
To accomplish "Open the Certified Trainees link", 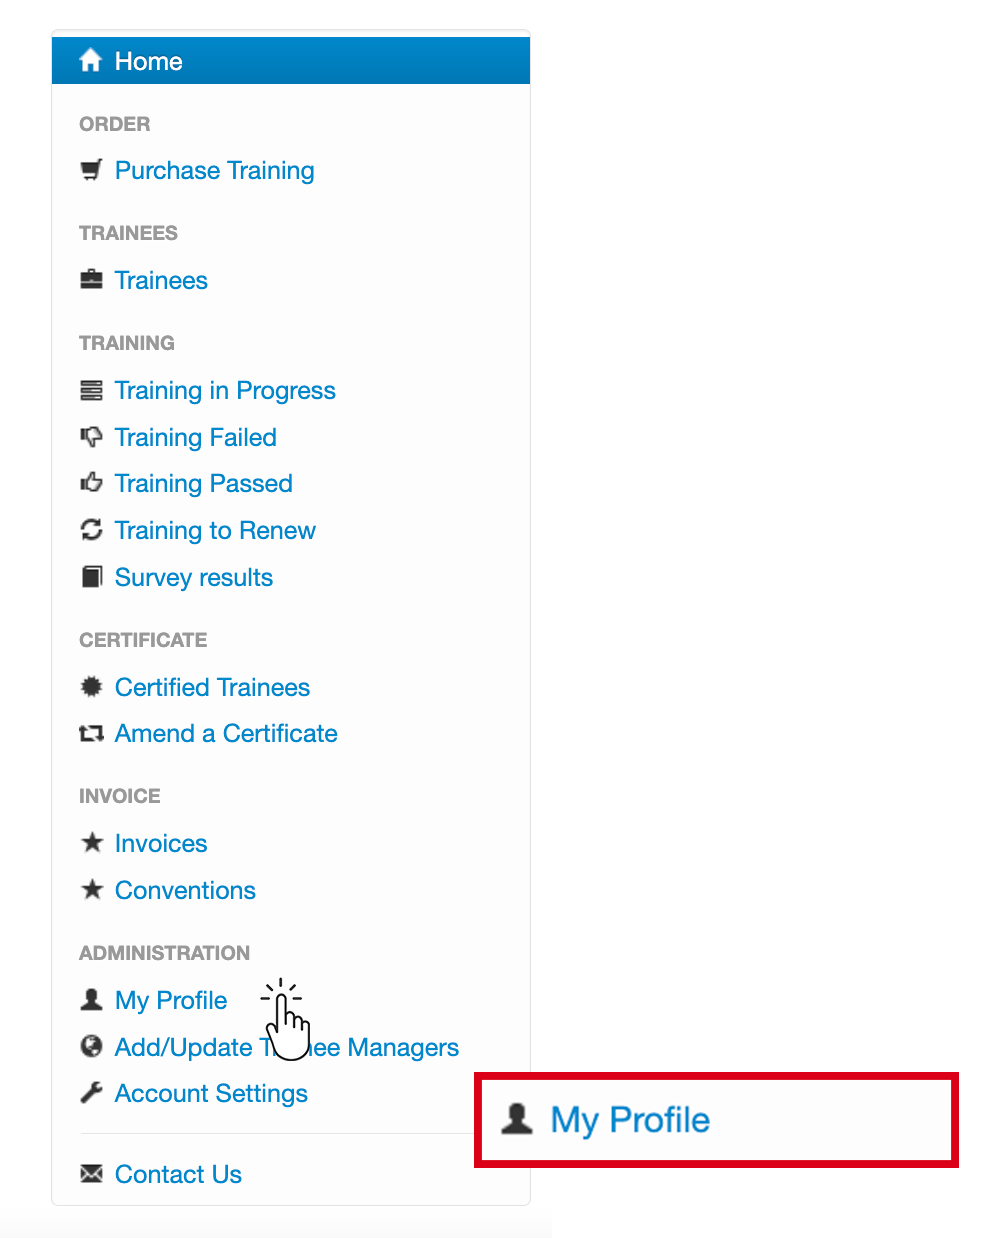I will 212,687.
